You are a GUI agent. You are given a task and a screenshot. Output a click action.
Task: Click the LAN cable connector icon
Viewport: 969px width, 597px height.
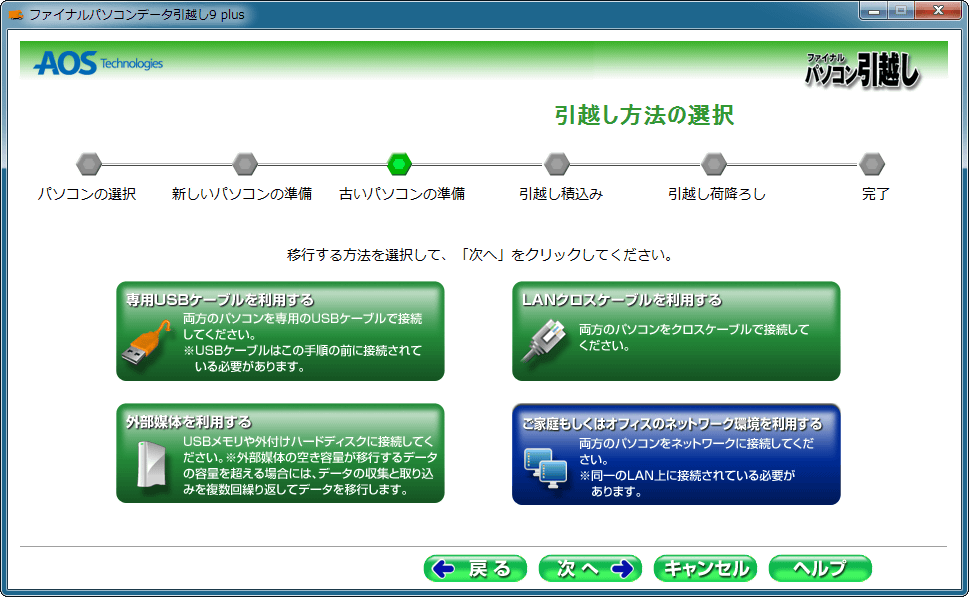(544, 340)
